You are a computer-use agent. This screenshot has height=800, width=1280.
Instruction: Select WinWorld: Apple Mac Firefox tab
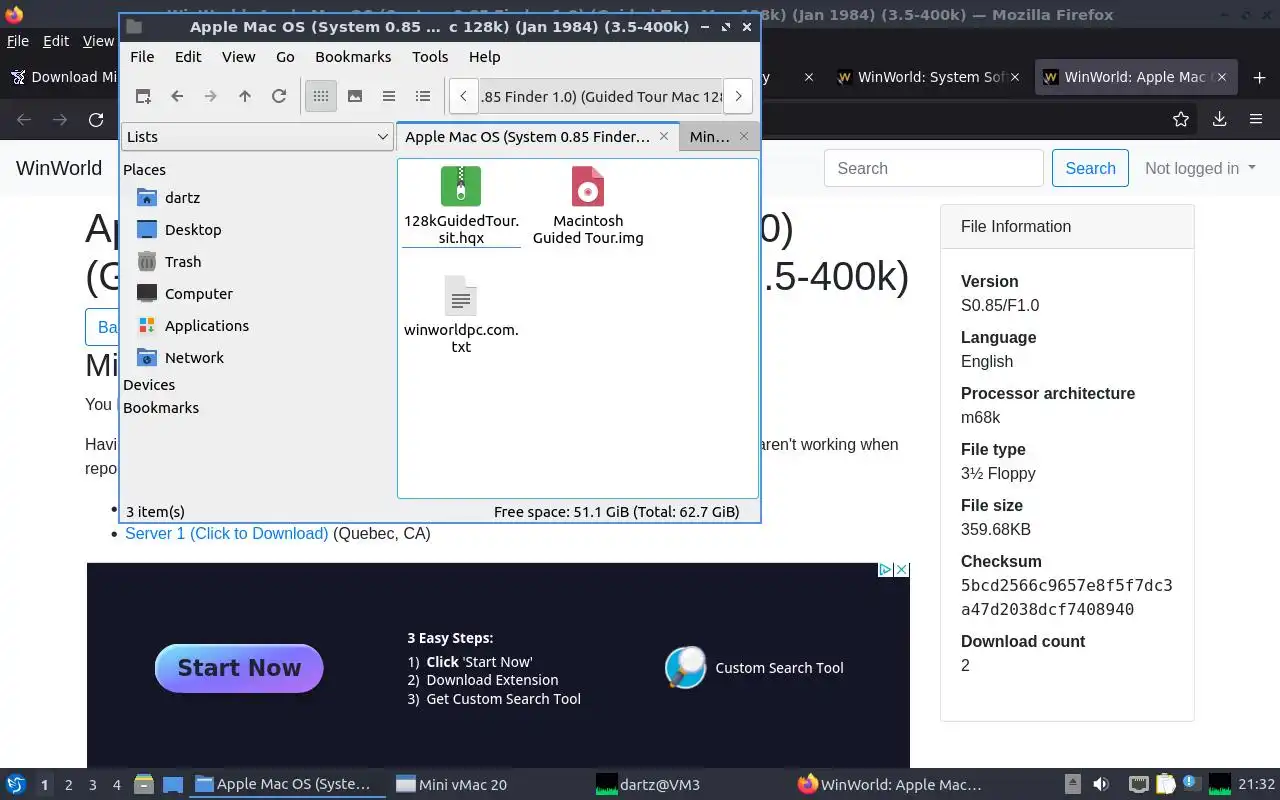1138,77
